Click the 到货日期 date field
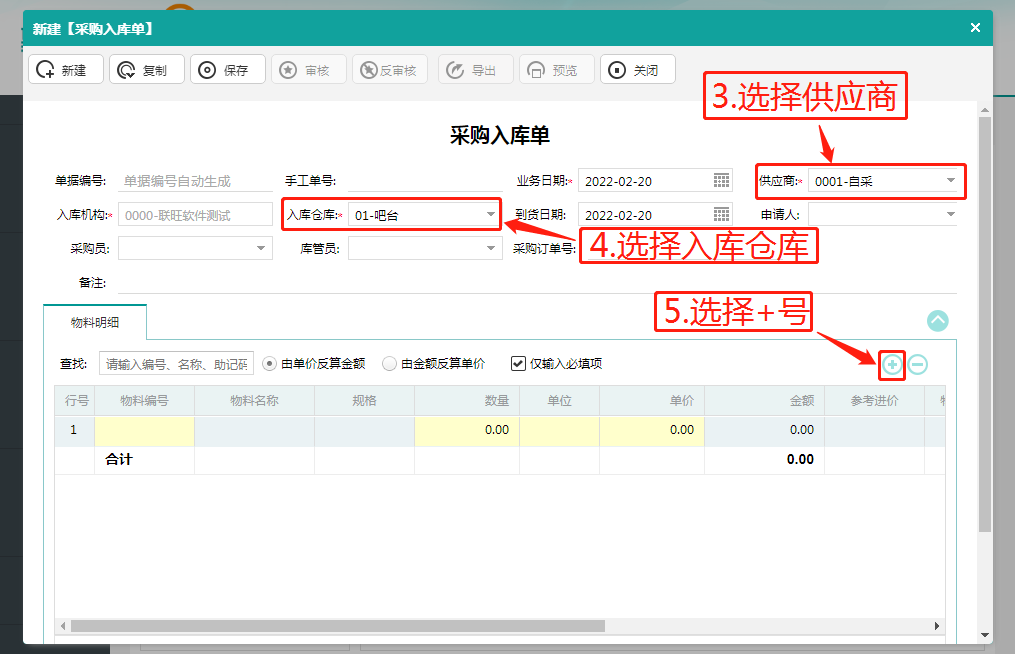The image size is (1015, 654). (x=655, y=214)
